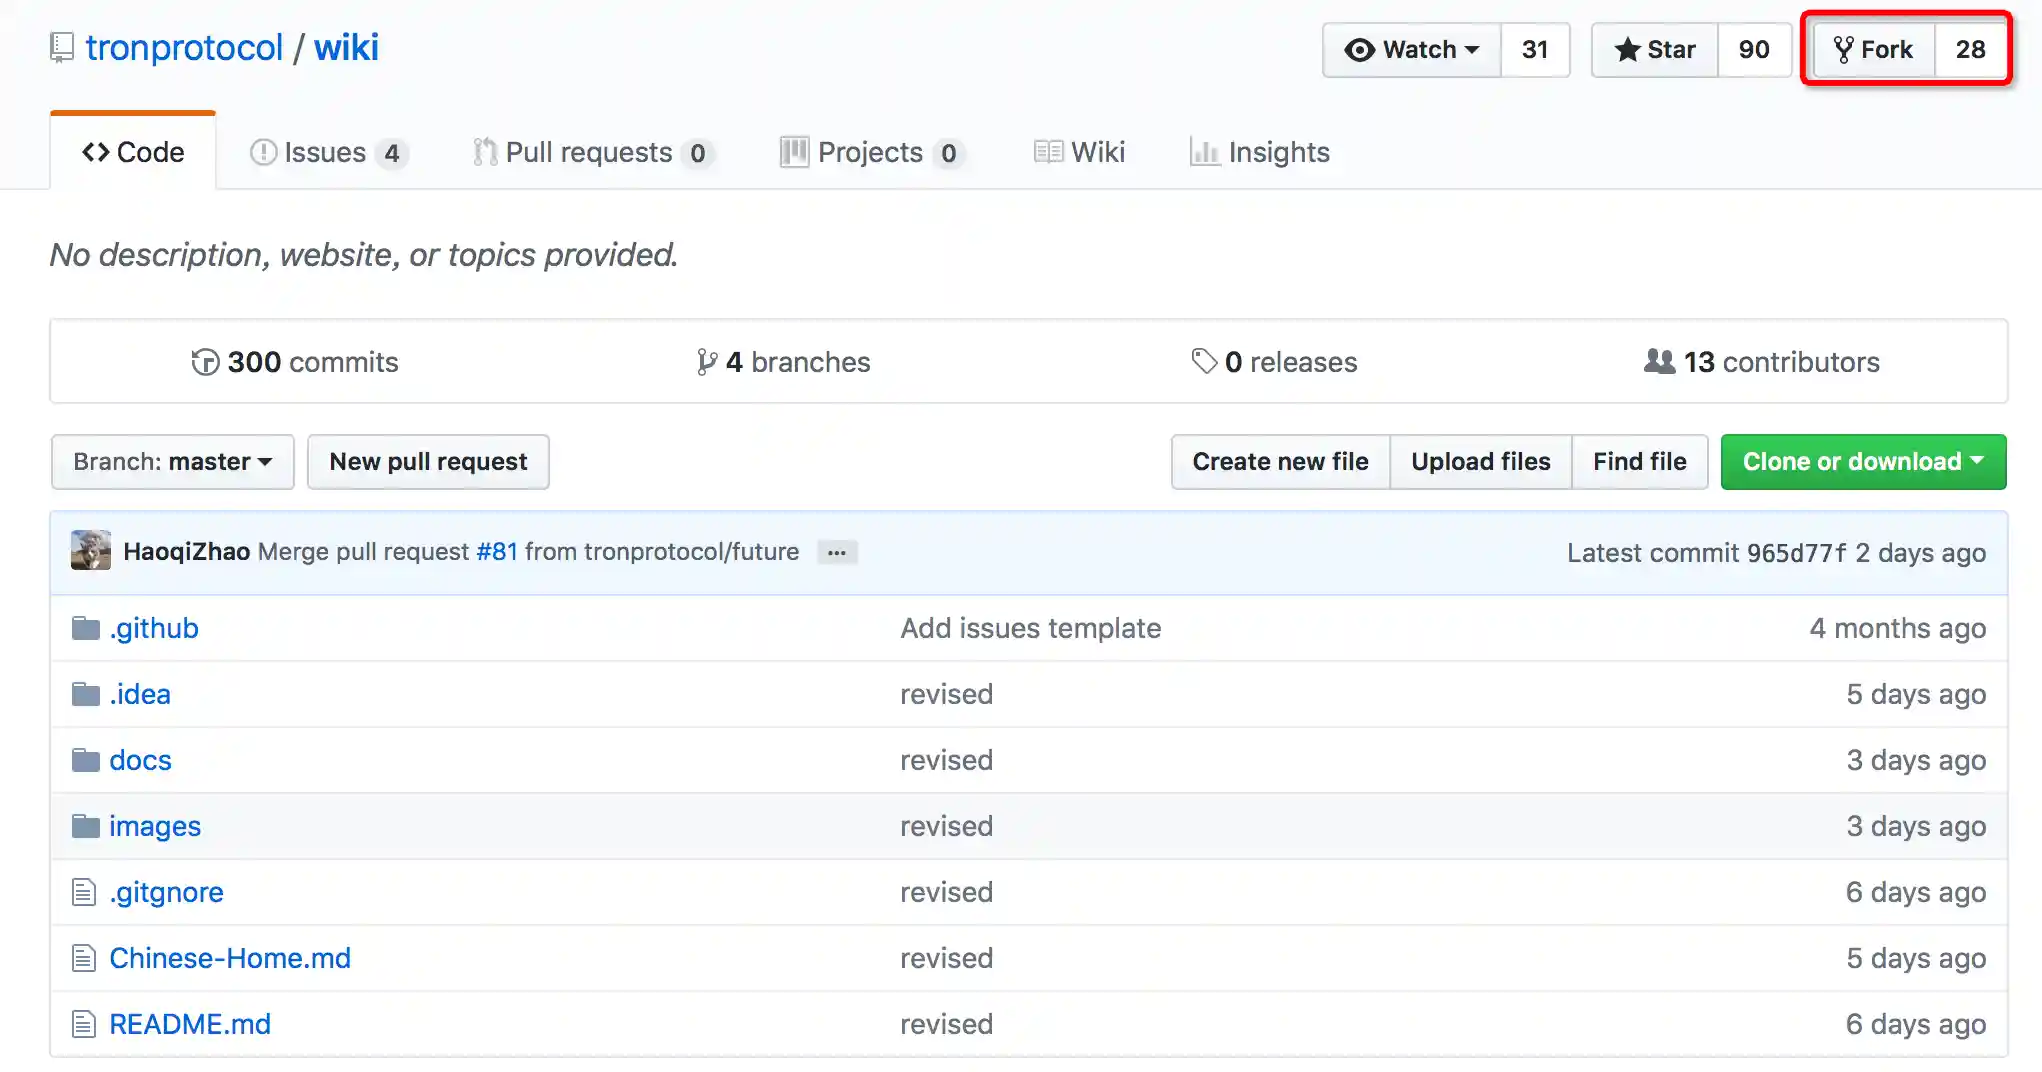Click the docs folder icon

click(86, 760)
